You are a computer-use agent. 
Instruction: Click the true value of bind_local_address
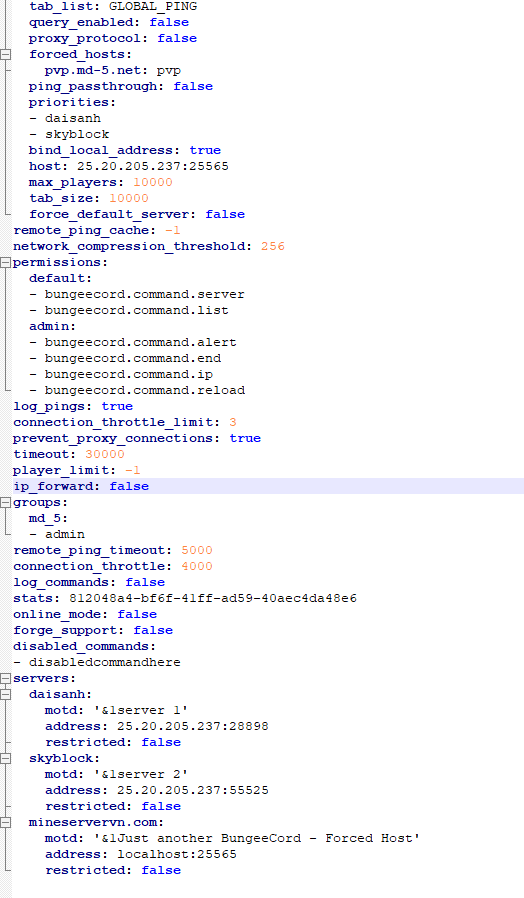(x=205, y=150)
